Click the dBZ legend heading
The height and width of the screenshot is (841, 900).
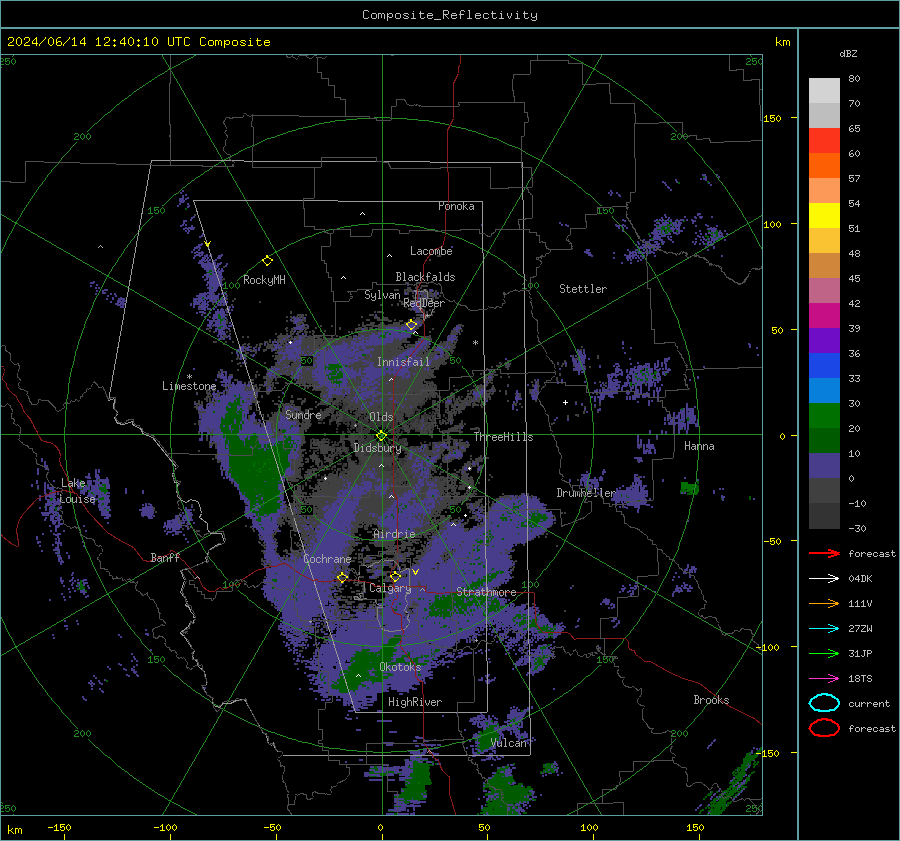click(848, 53)
